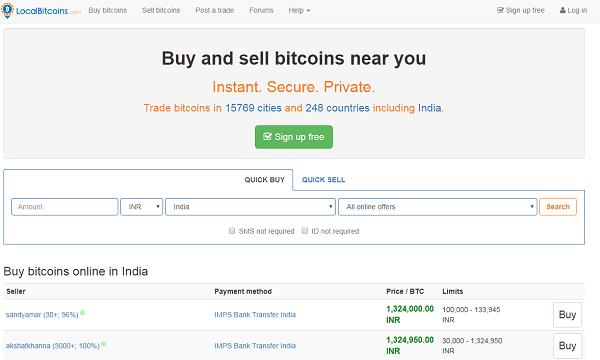Click the Limits column header
600x360 pixels.
click(453, 292)
